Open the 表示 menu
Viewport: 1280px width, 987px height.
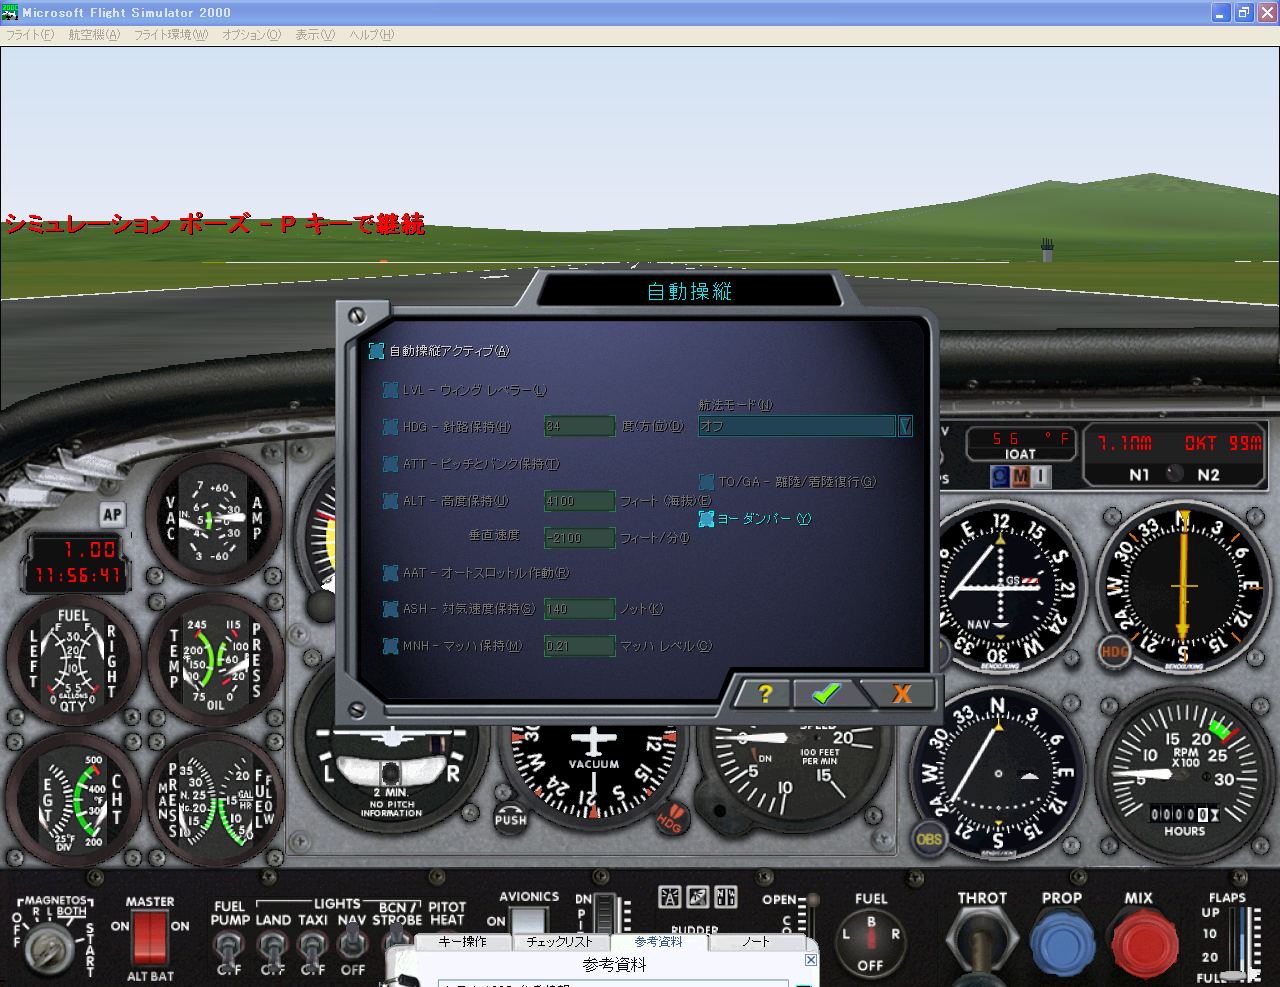[315, 35]
